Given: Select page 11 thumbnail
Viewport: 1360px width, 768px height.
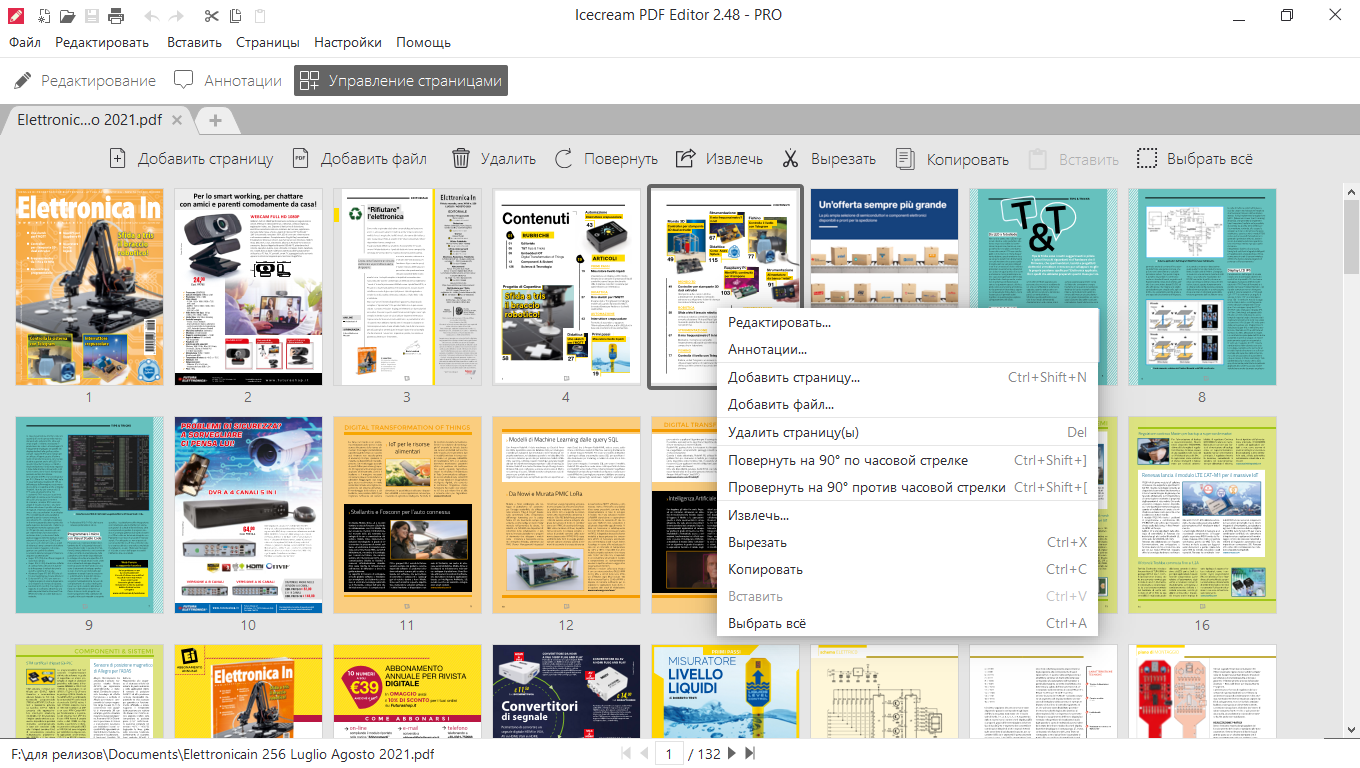Looking at the screenshot, I should click(407, 515).
